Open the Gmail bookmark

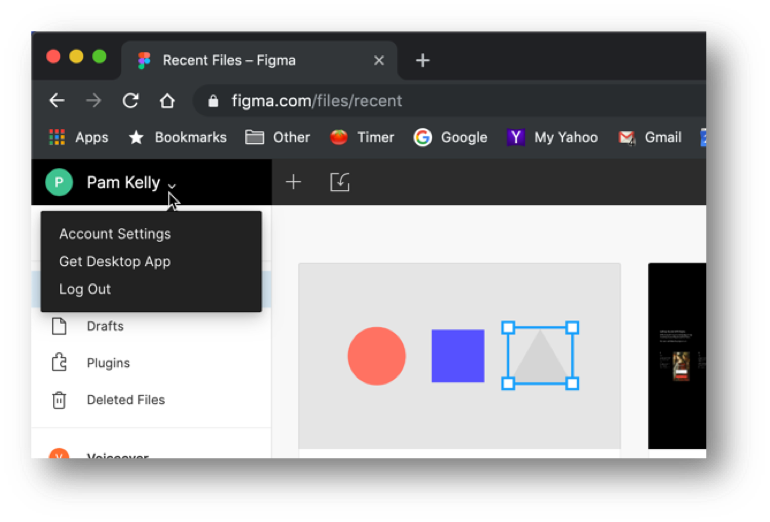point(650,137)
